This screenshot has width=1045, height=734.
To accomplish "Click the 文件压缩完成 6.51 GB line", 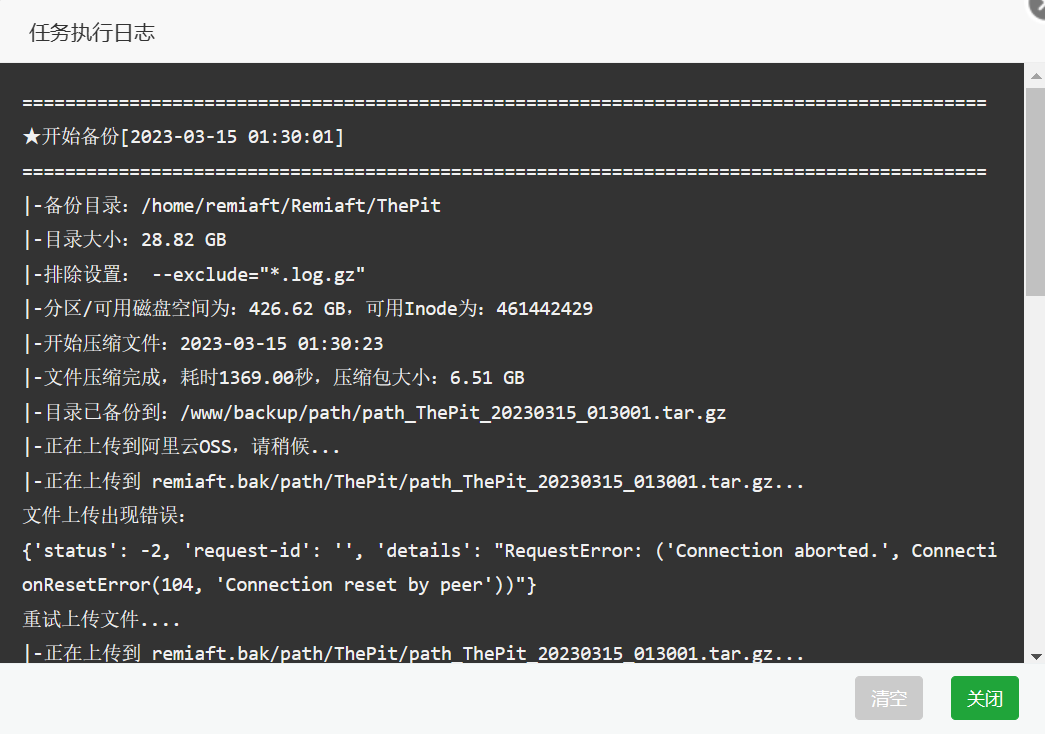I will 274,378.
